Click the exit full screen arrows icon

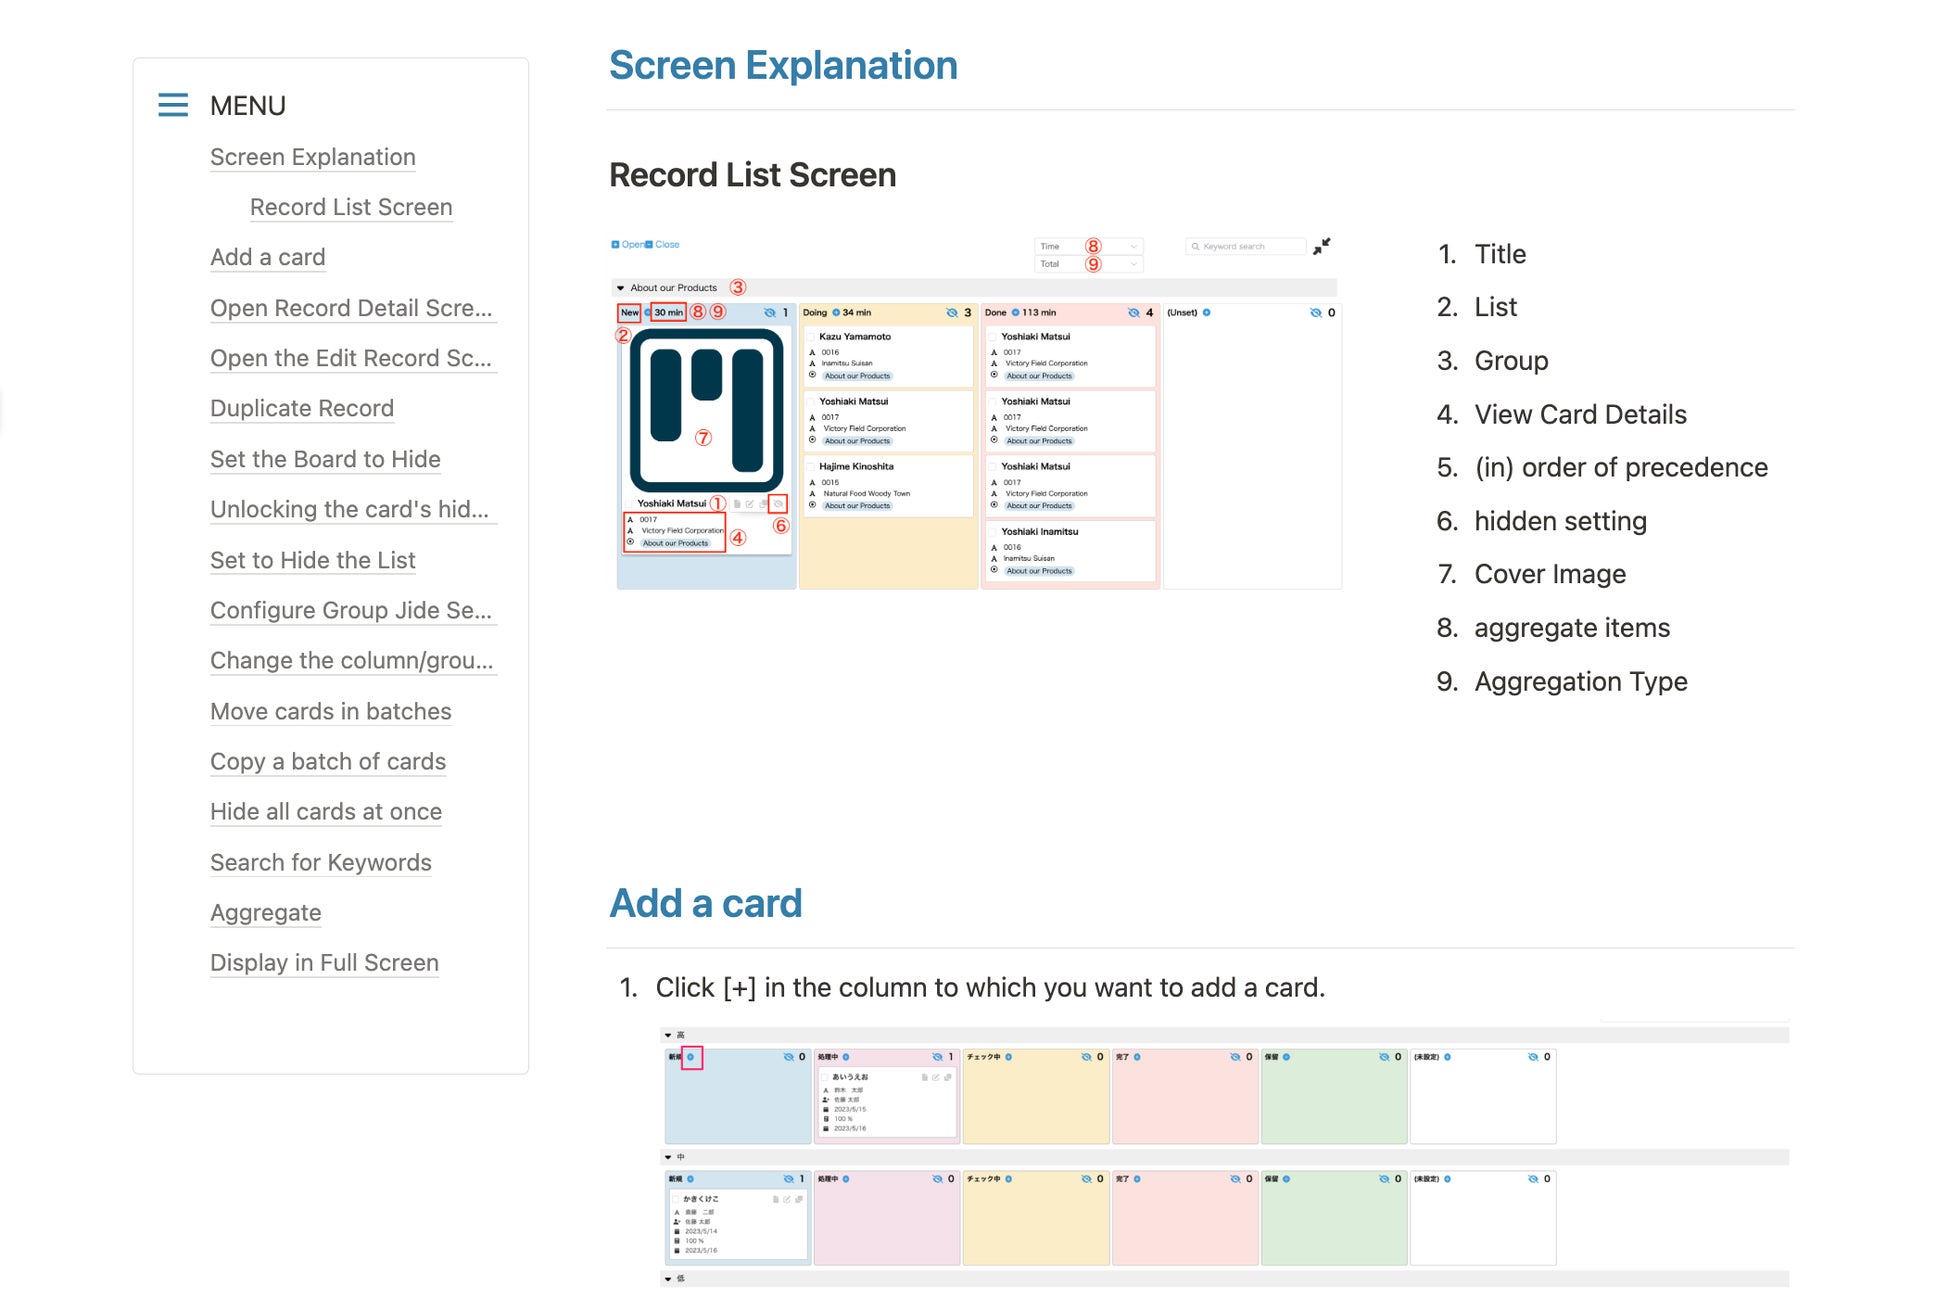tap(1321, 246)
